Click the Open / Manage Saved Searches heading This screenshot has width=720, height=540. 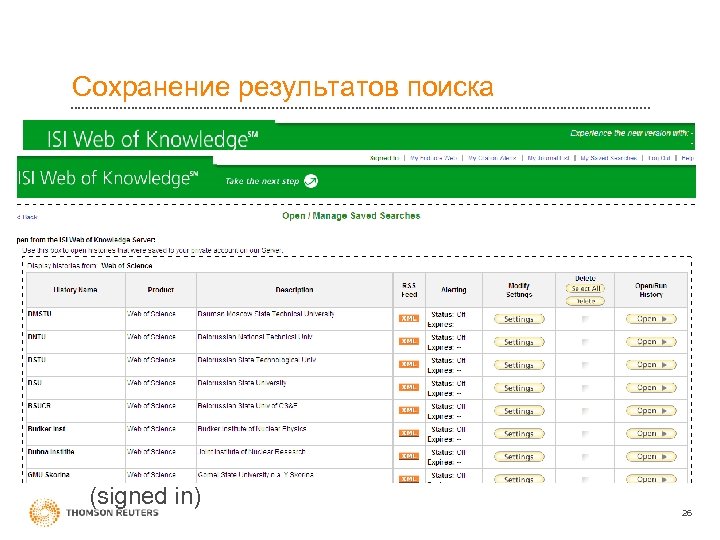351,216
